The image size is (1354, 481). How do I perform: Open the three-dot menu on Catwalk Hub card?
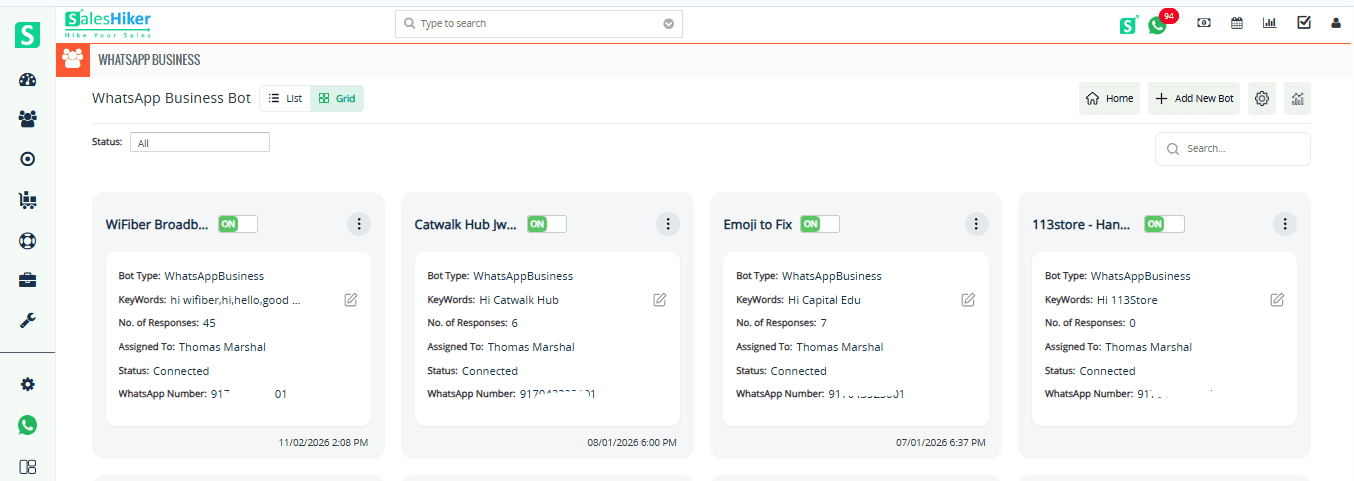click(668, 224)
